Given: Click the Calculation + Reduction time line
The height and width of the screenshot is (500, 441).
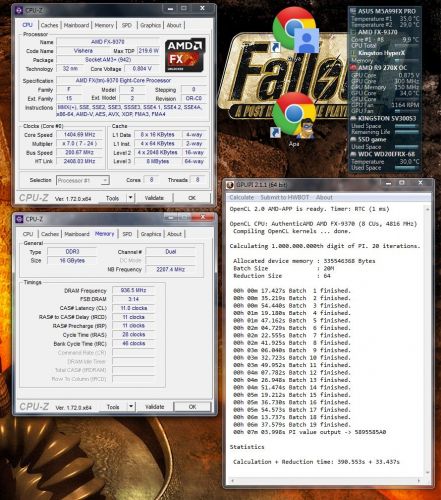Looking at the screenshot, I should [x=316, y=462].
